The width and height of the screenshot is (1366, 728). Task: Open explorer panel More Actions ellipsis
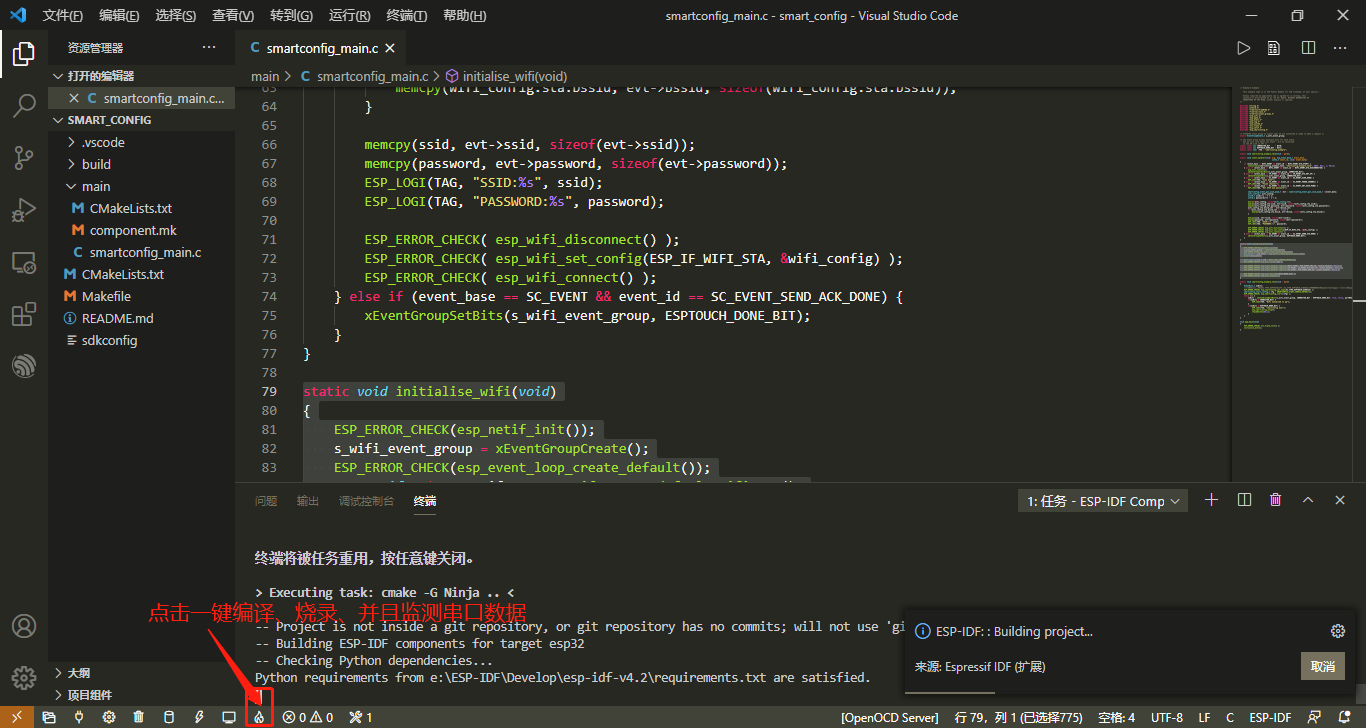pyautogui.click(x=209, y=47)
